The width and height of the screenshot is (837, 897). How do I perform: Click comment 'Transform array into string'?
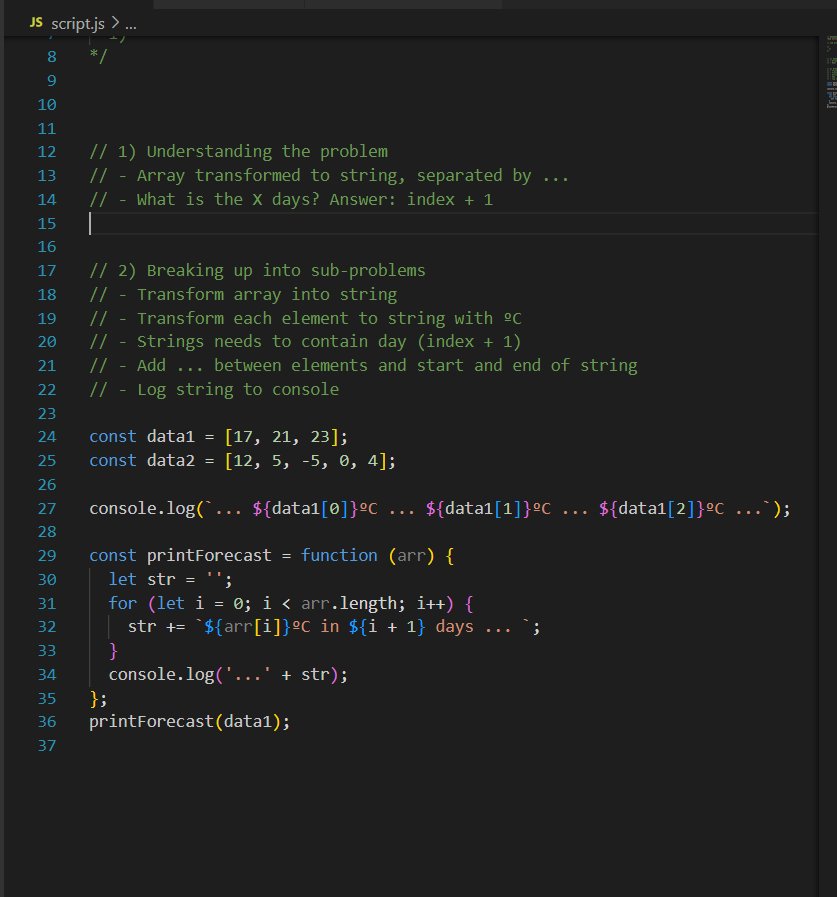(x=267, y=295)
